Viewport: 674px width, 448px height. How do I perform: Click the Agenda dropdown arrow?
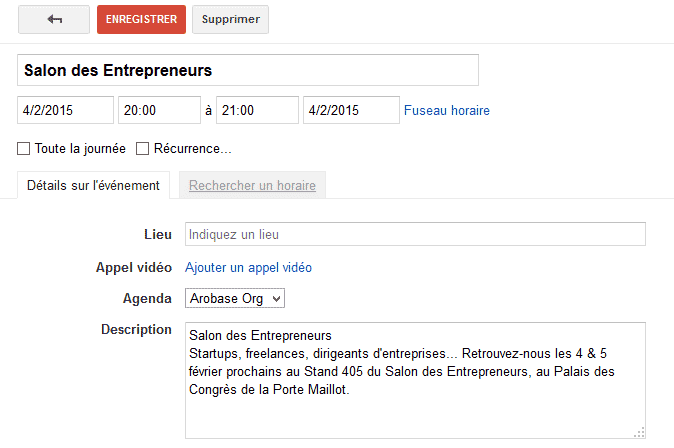pyautogui.click(x=276, y=298)
